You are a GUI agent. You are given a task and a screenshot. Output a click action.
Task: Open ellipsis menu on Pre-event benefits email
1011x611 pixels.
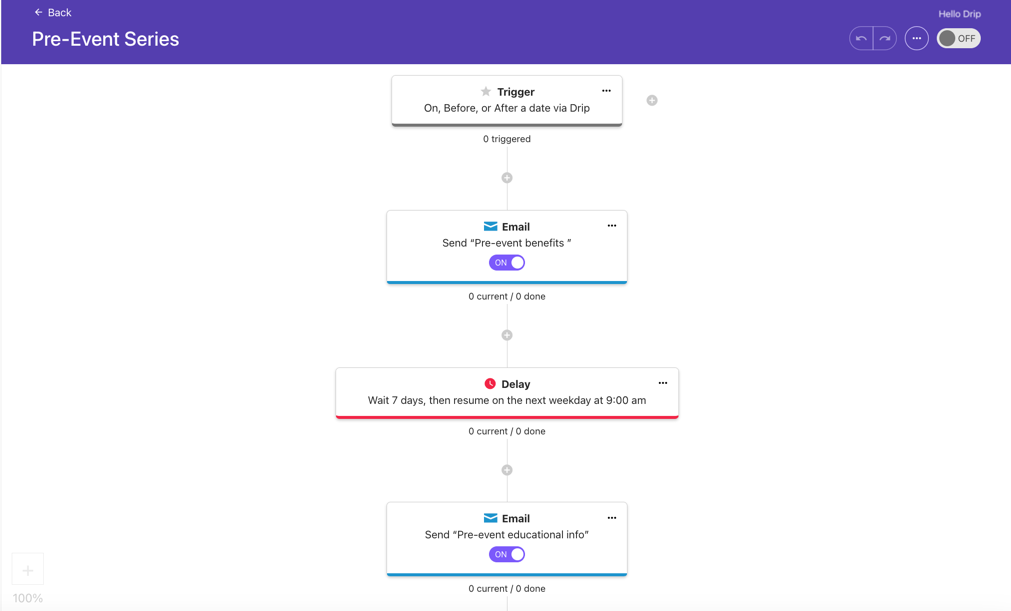click(612, 226)
